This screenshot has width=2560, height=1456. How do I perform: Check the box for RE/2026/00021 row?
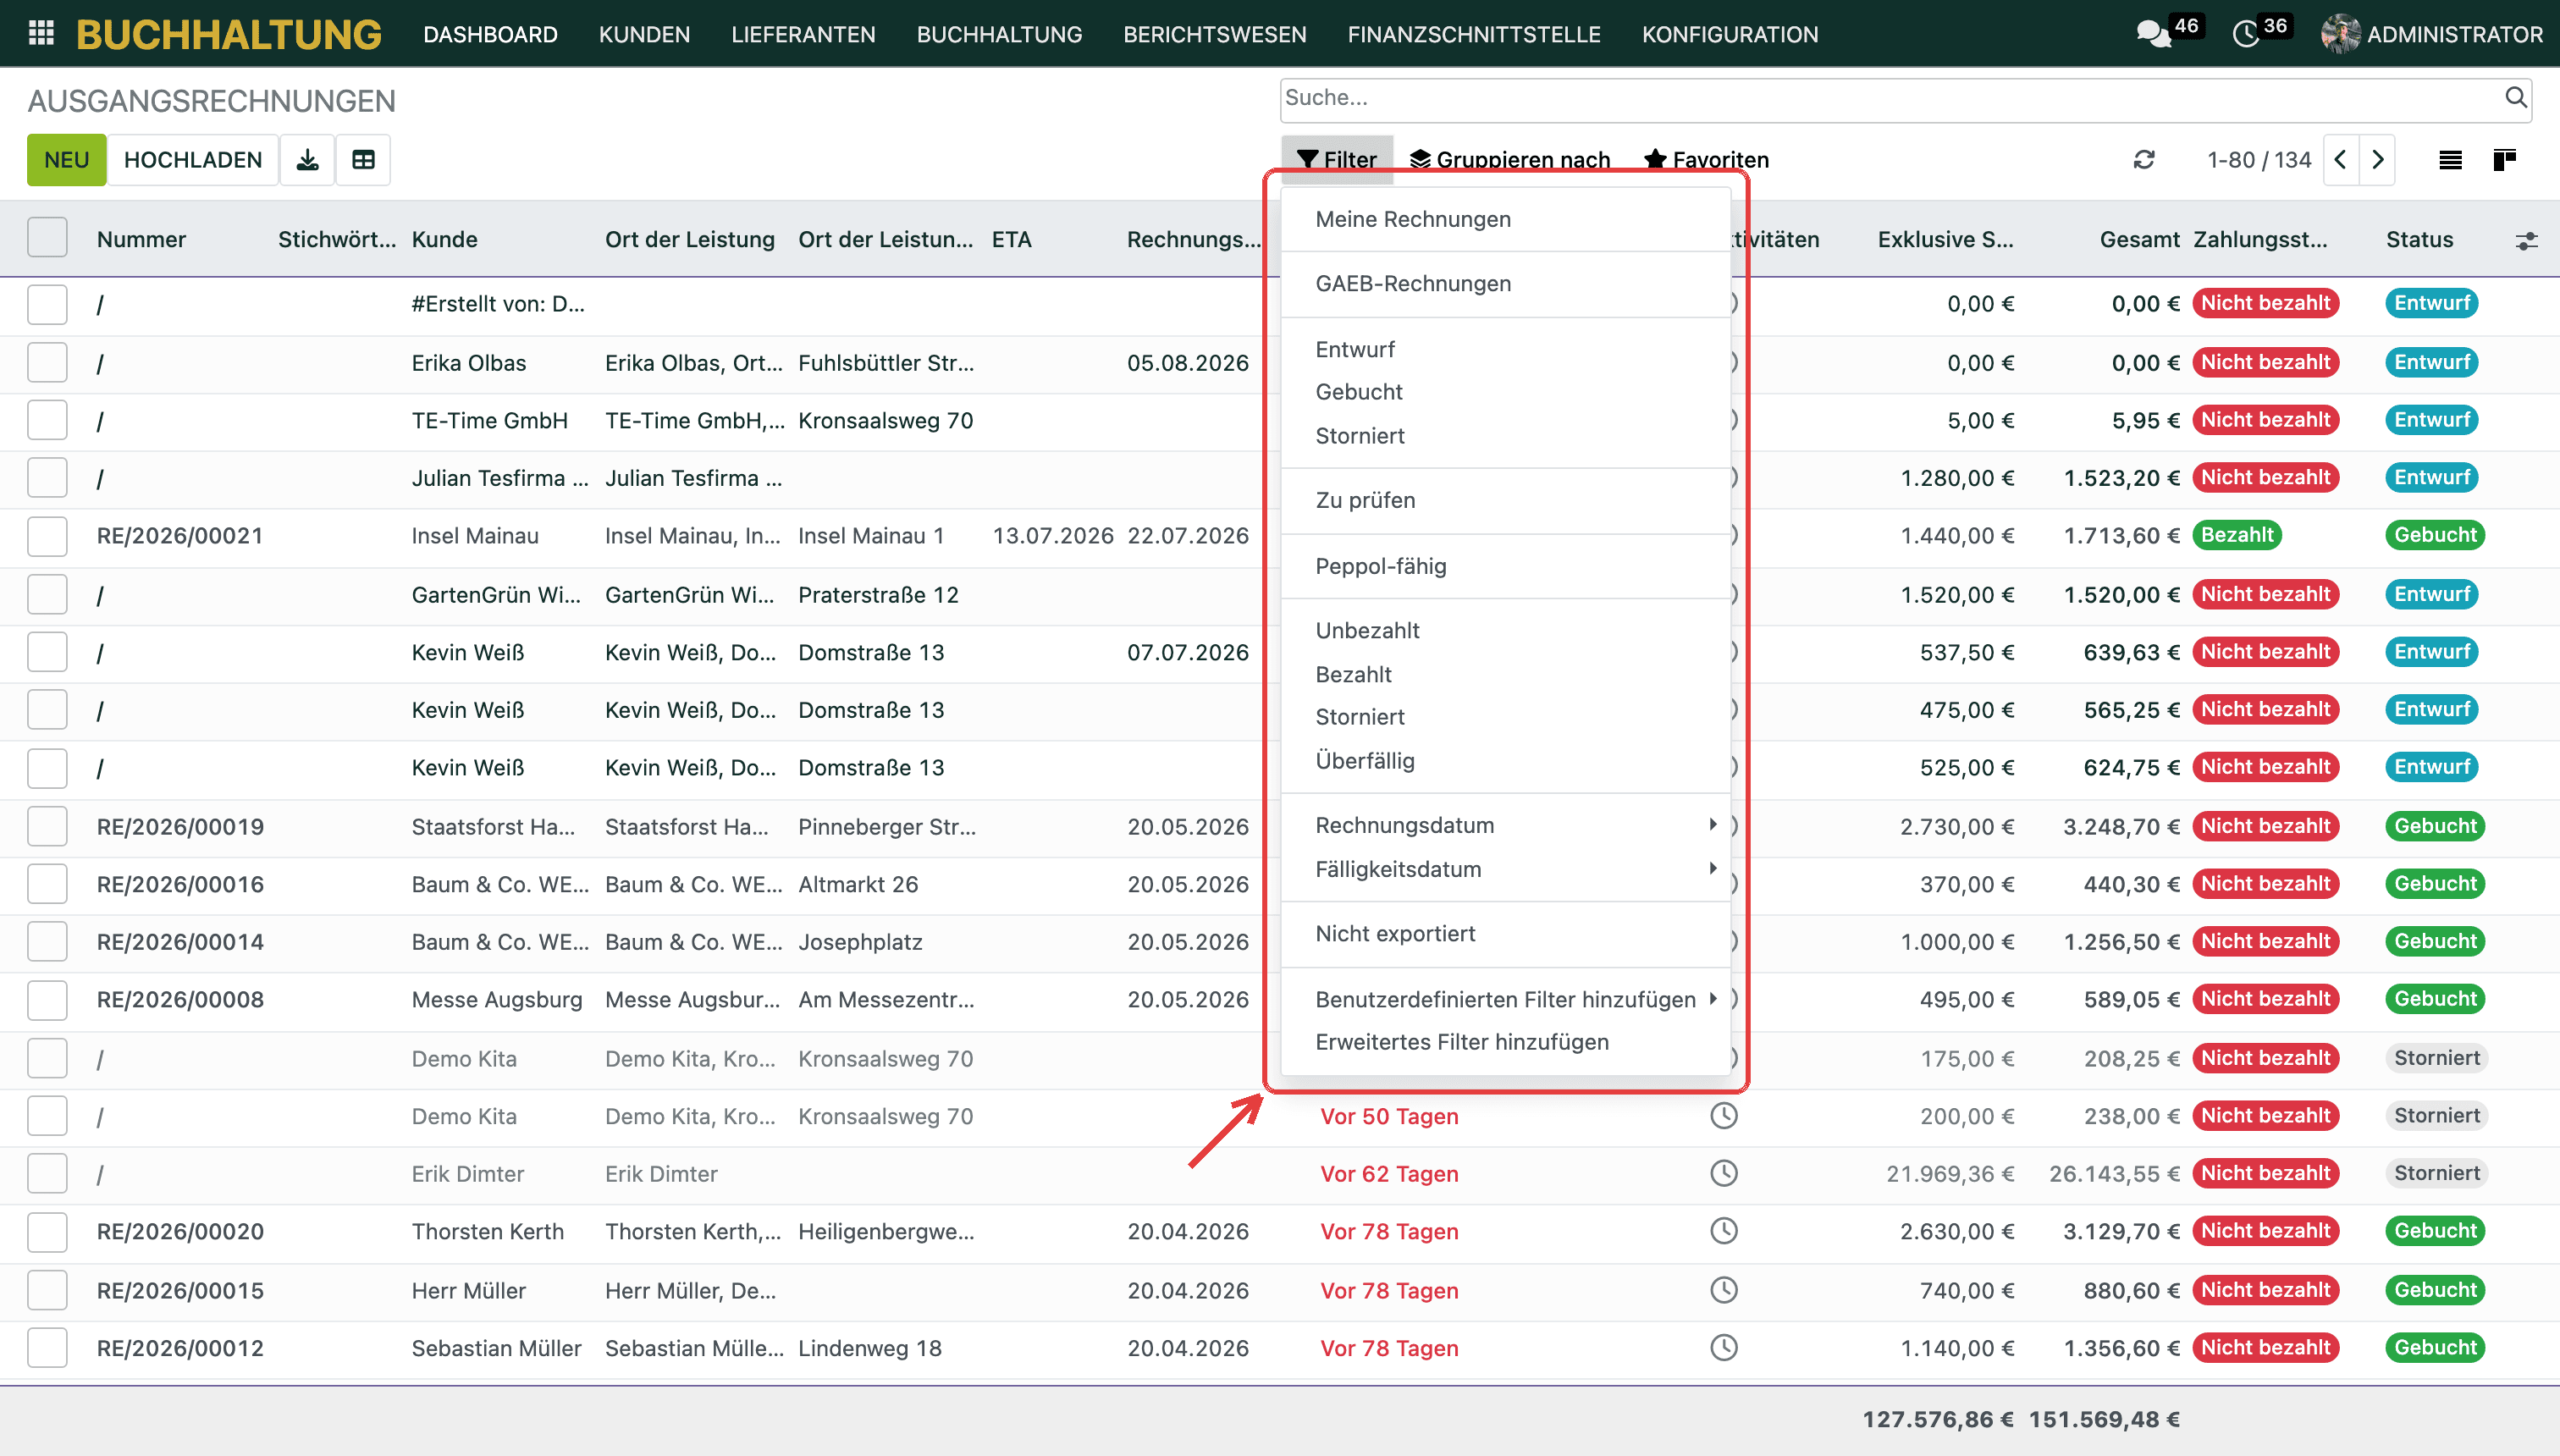47,536
